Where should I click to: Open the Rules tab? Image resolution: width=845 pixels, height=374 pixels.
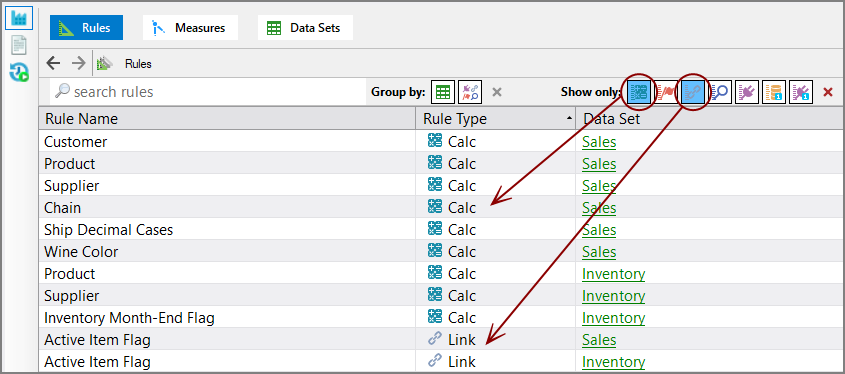coord(86,28)
